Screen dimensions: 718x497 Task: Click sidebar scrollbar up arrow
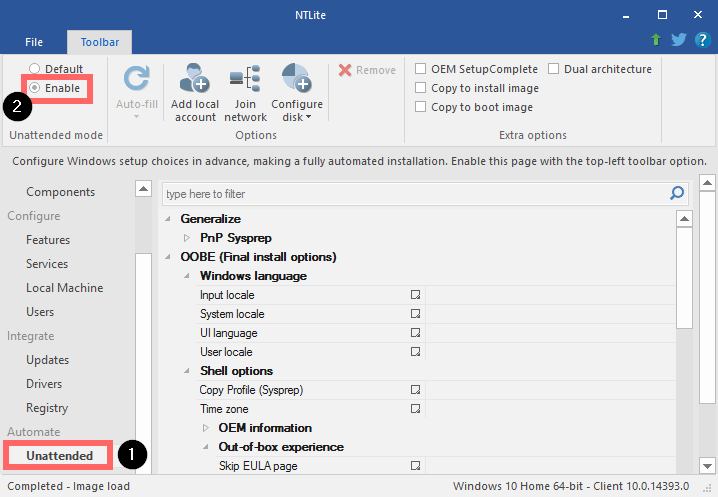pos(143,188)
